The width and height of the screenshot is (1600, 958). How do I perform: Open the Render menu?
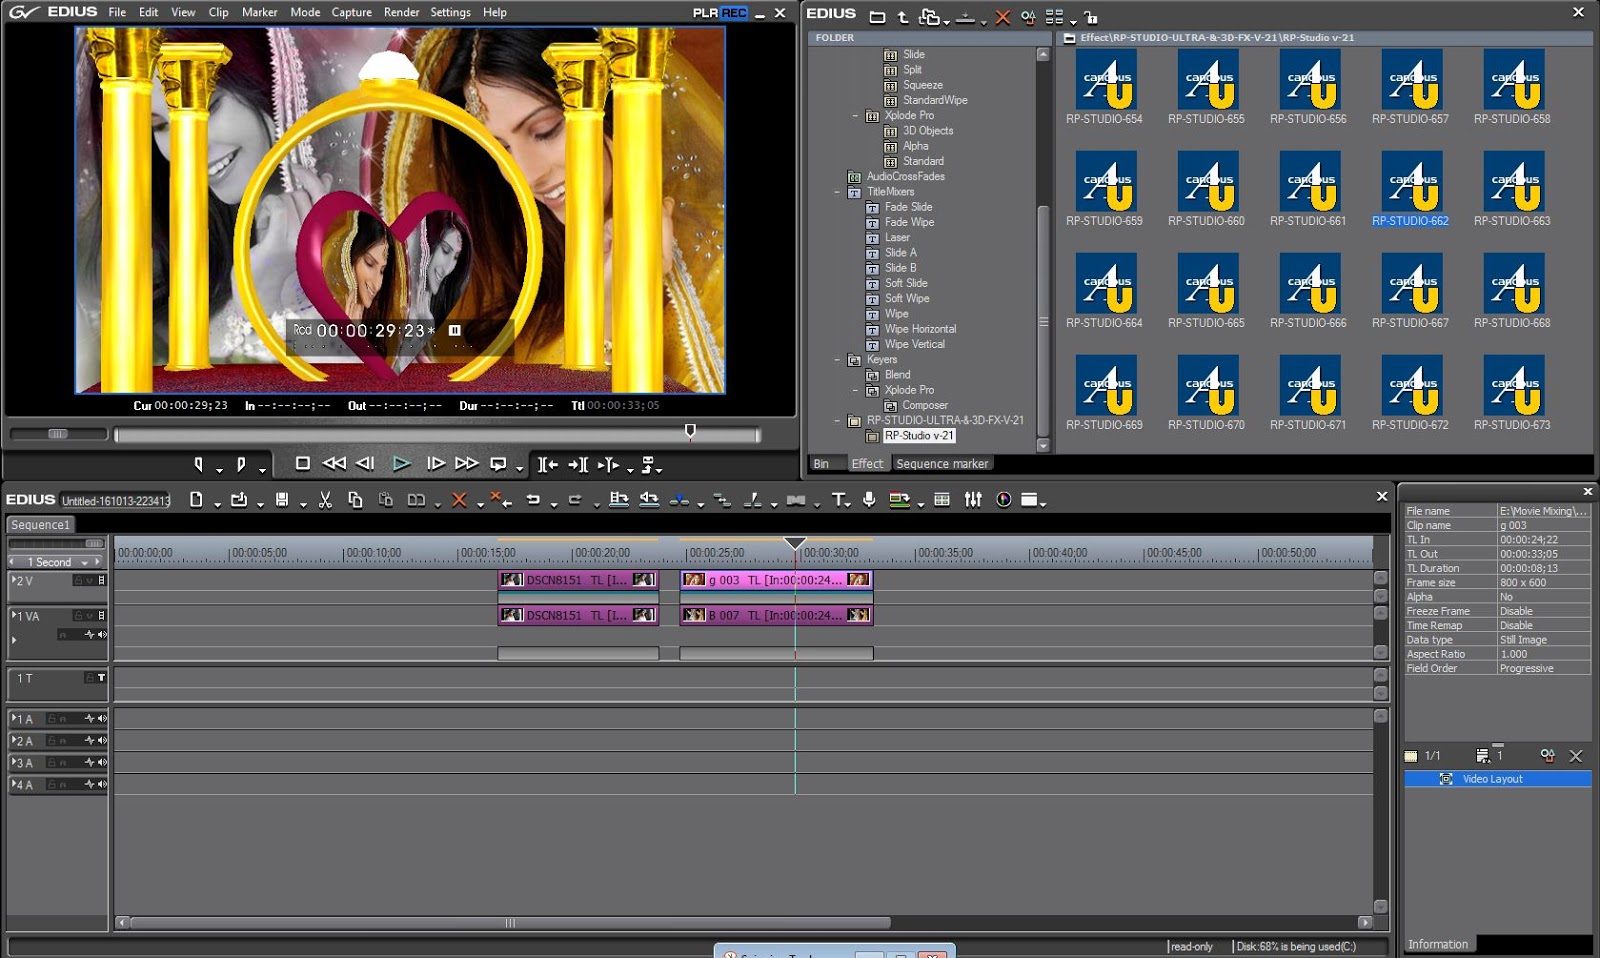[401, 12]
